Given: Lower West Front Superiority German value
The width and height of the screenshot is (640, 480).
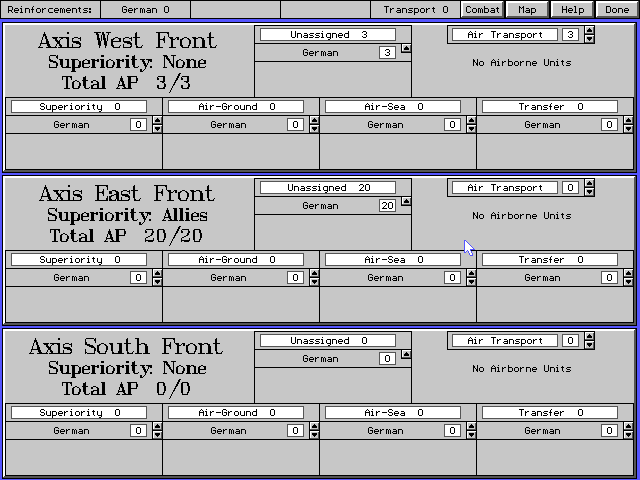Looking at the screenshot, I should click(x=157, y=129).
